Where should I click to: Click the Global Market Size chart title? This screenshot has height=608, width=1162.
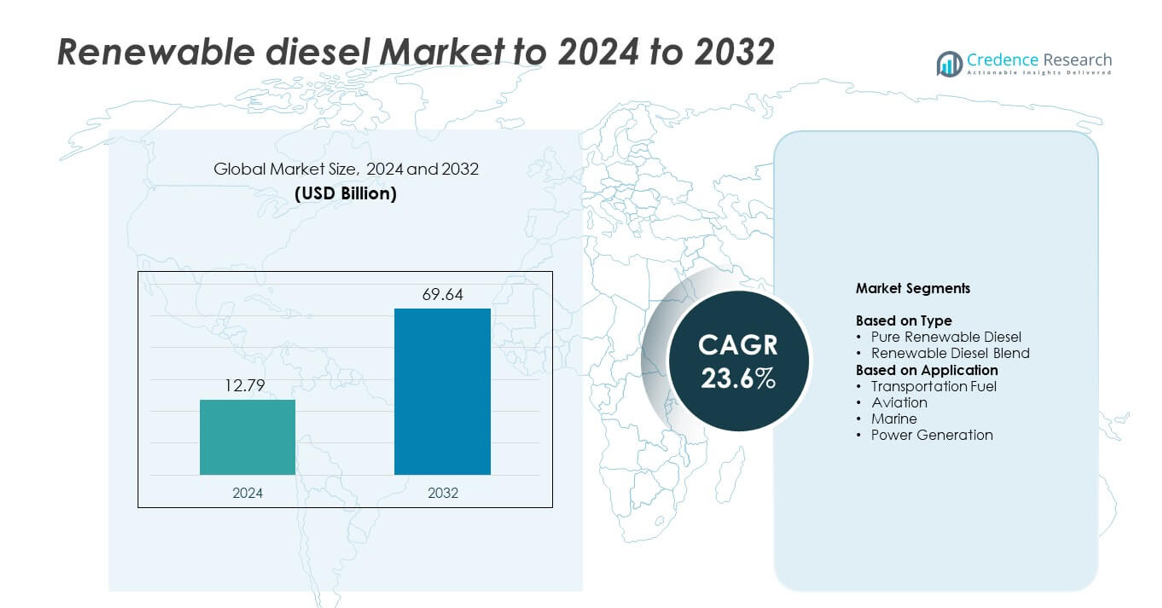(346, 169)
